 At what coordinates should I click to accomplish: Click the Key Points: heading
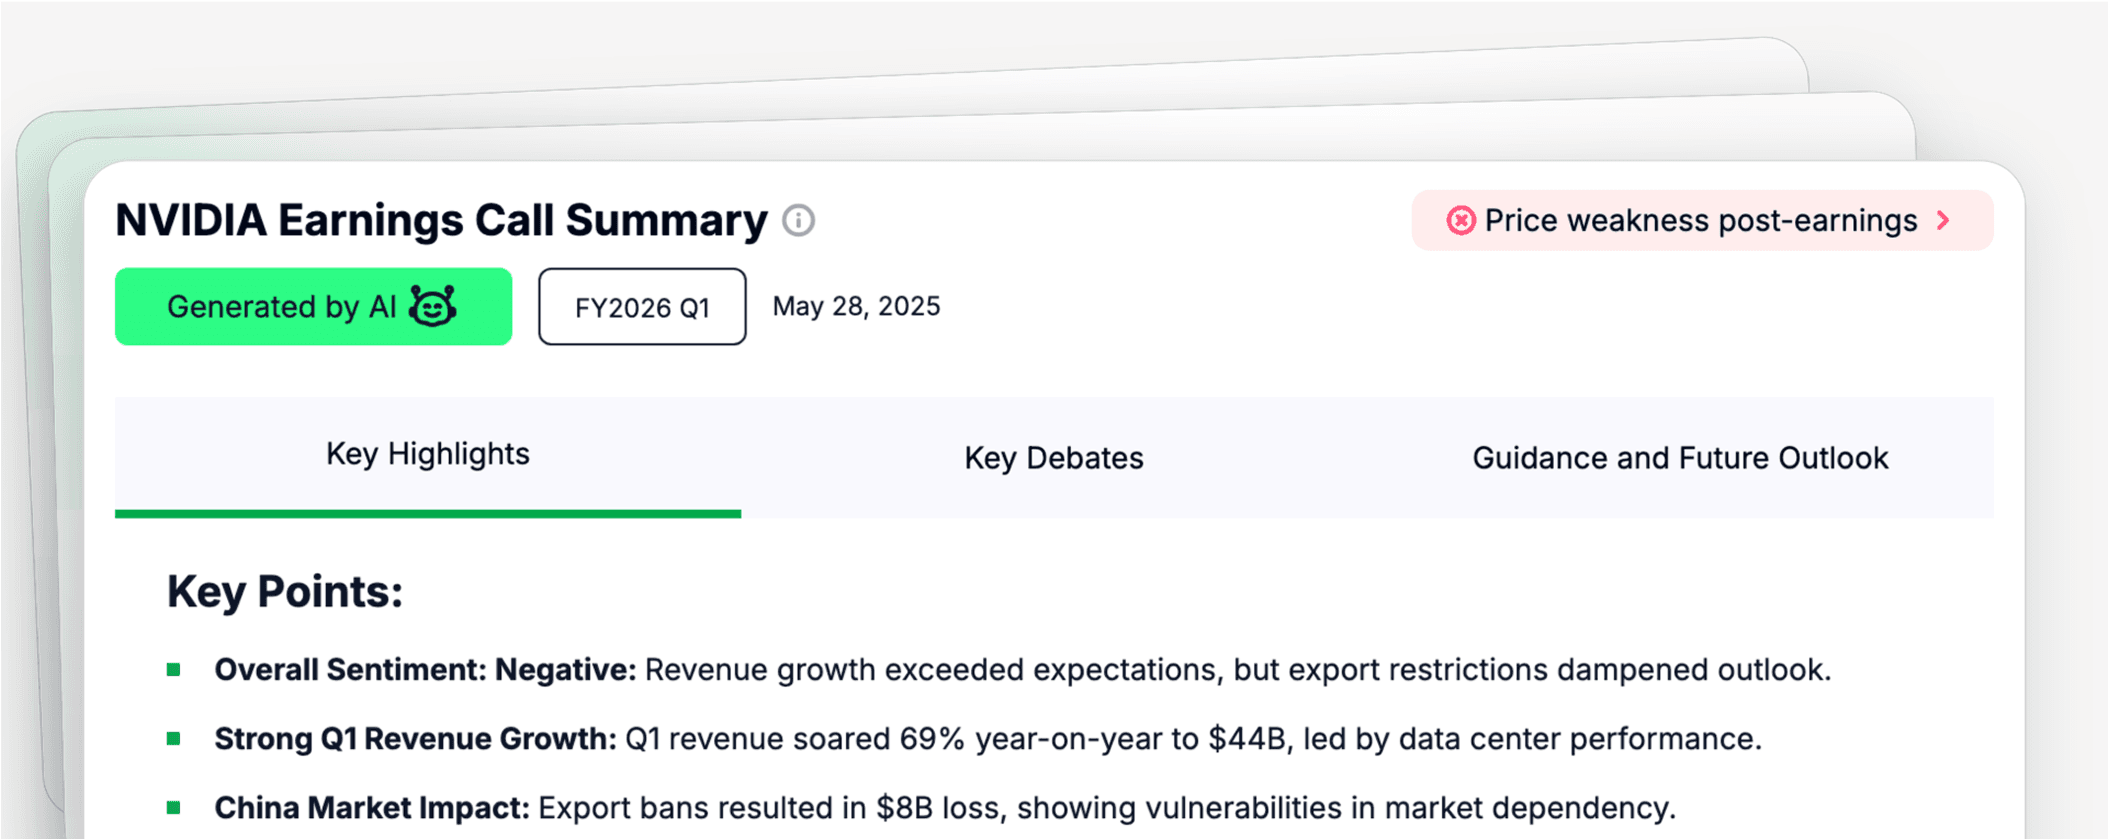pyautogui.click(x=285, y=591)
